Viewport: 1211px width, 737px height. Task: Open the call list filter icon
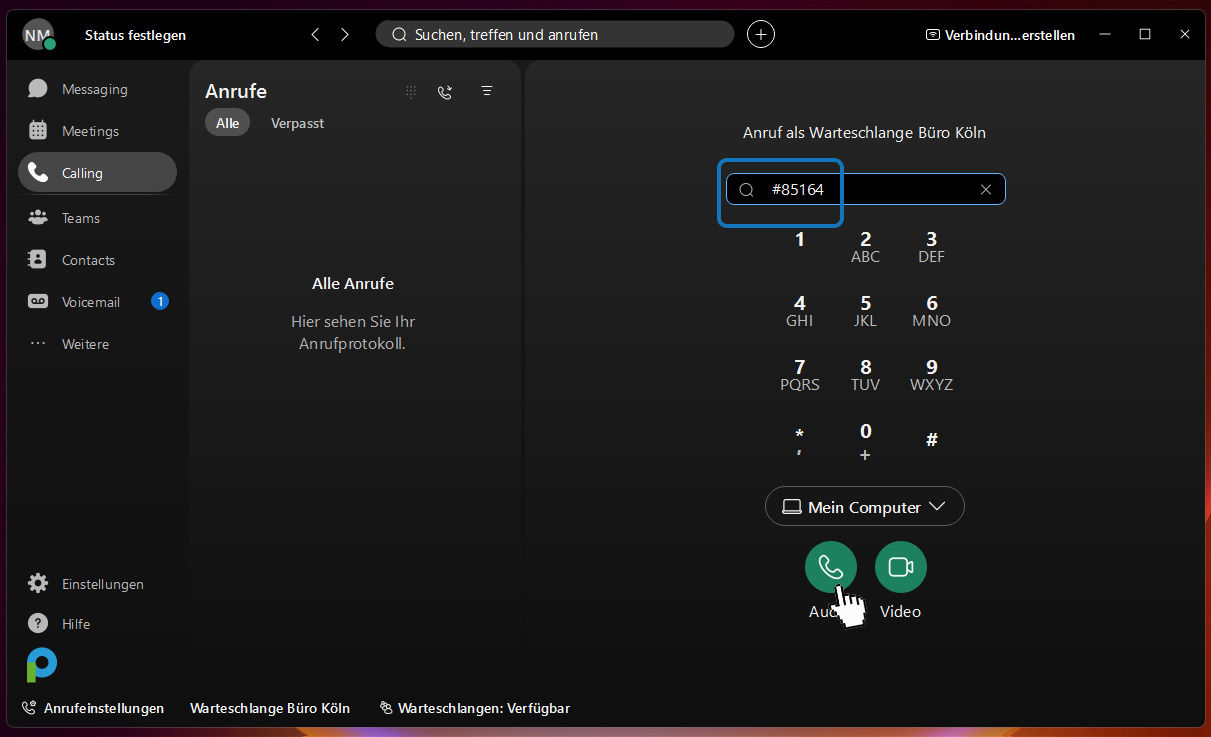pyautogui.click(x=487, y=91)
